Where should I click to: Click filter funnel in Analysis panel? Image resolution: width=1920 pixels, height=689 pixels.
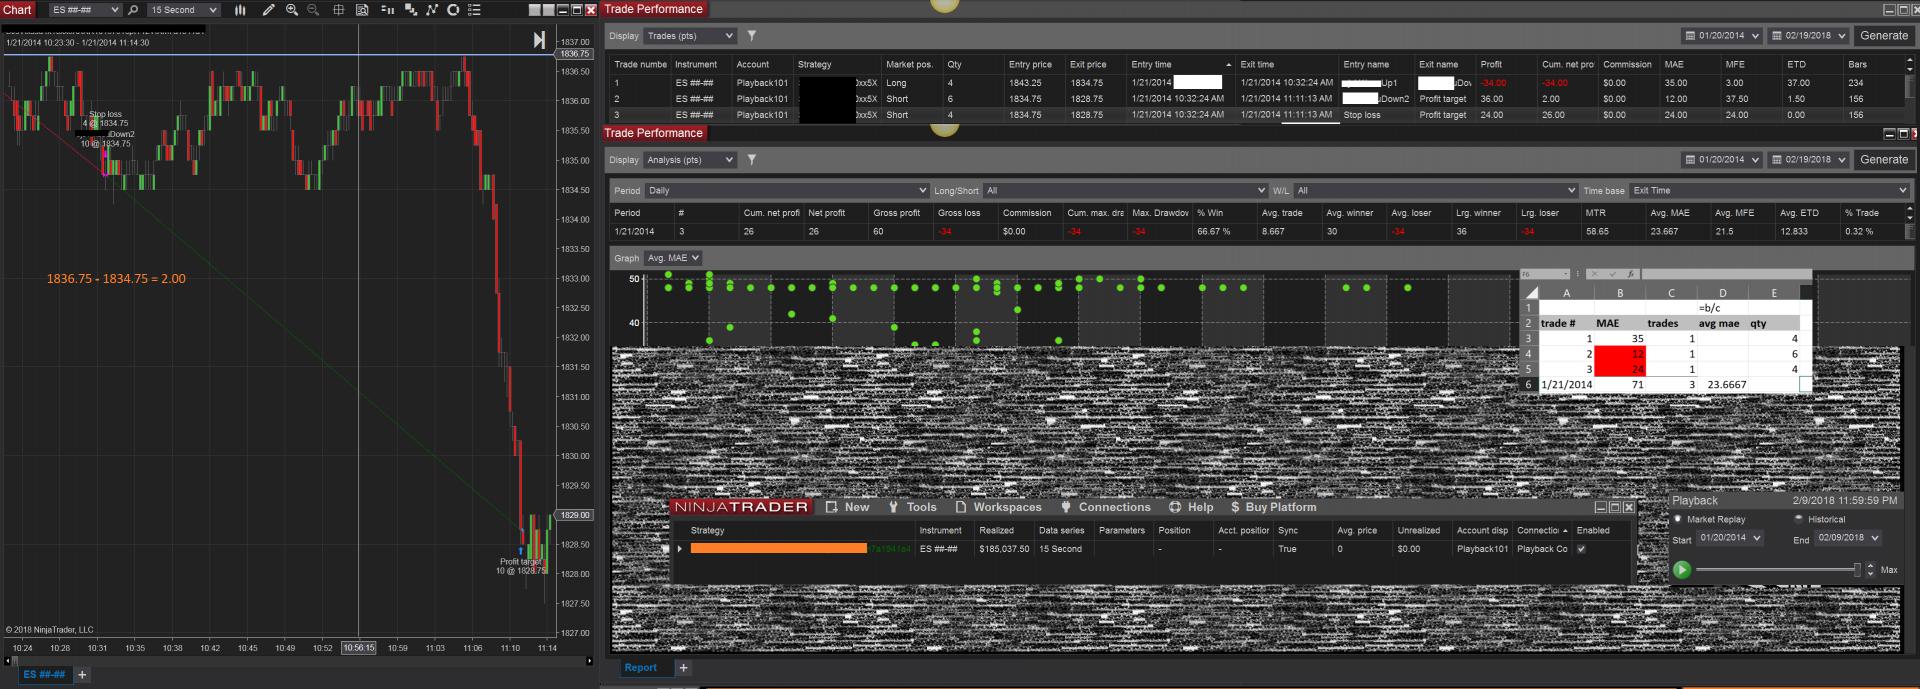click(752, 160)
